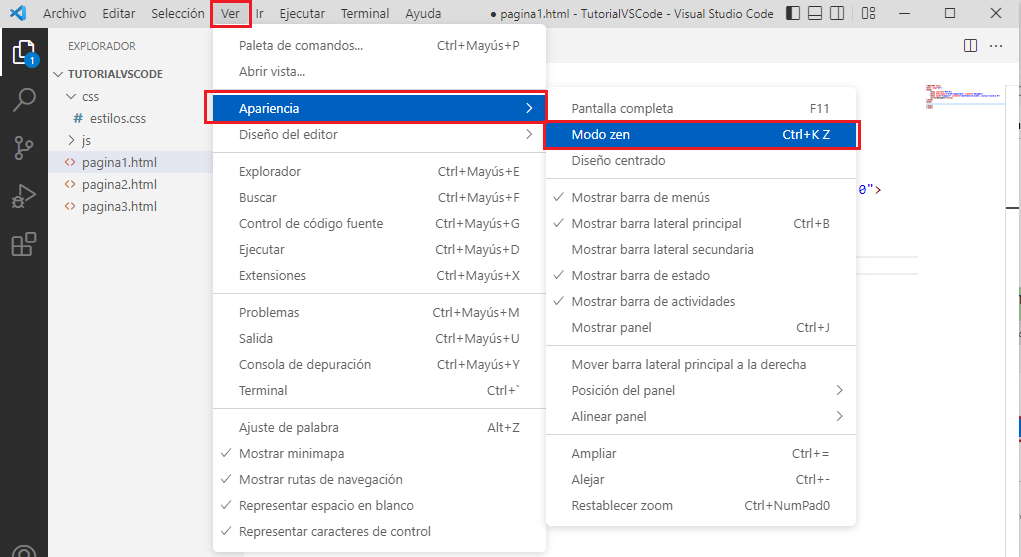Select Buscar in Ver menu
The image size is (1021, 557).
(379, 197)
